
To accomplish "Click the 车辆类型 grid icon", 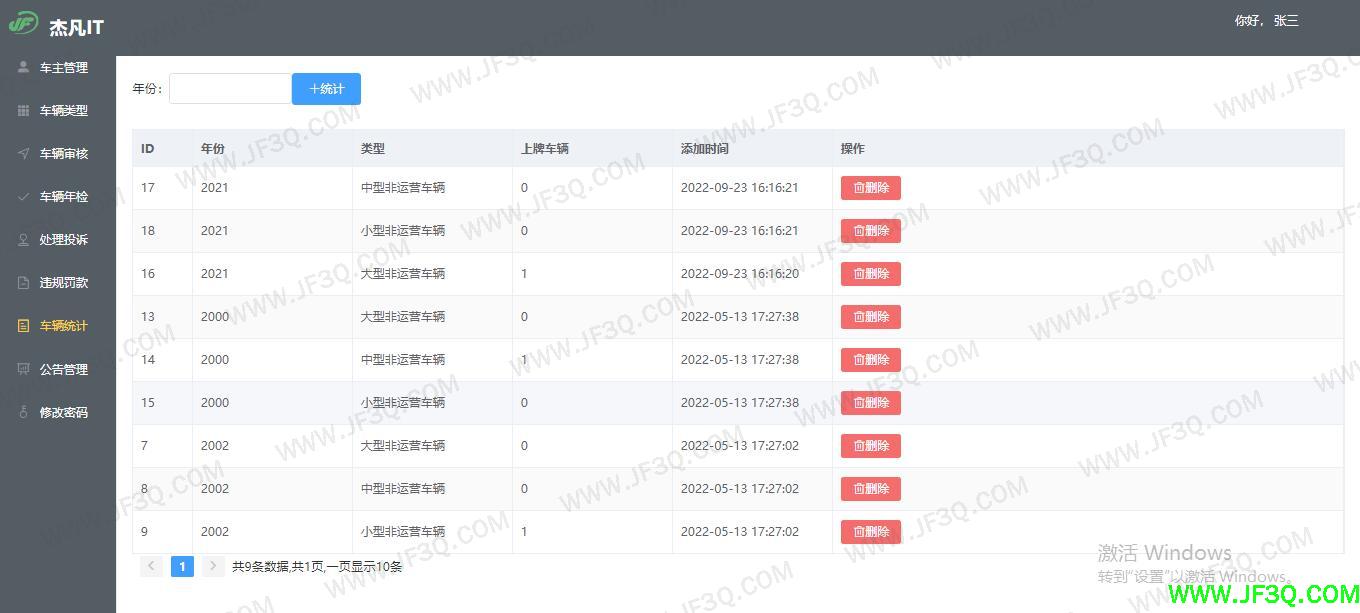I will point(24,110).
